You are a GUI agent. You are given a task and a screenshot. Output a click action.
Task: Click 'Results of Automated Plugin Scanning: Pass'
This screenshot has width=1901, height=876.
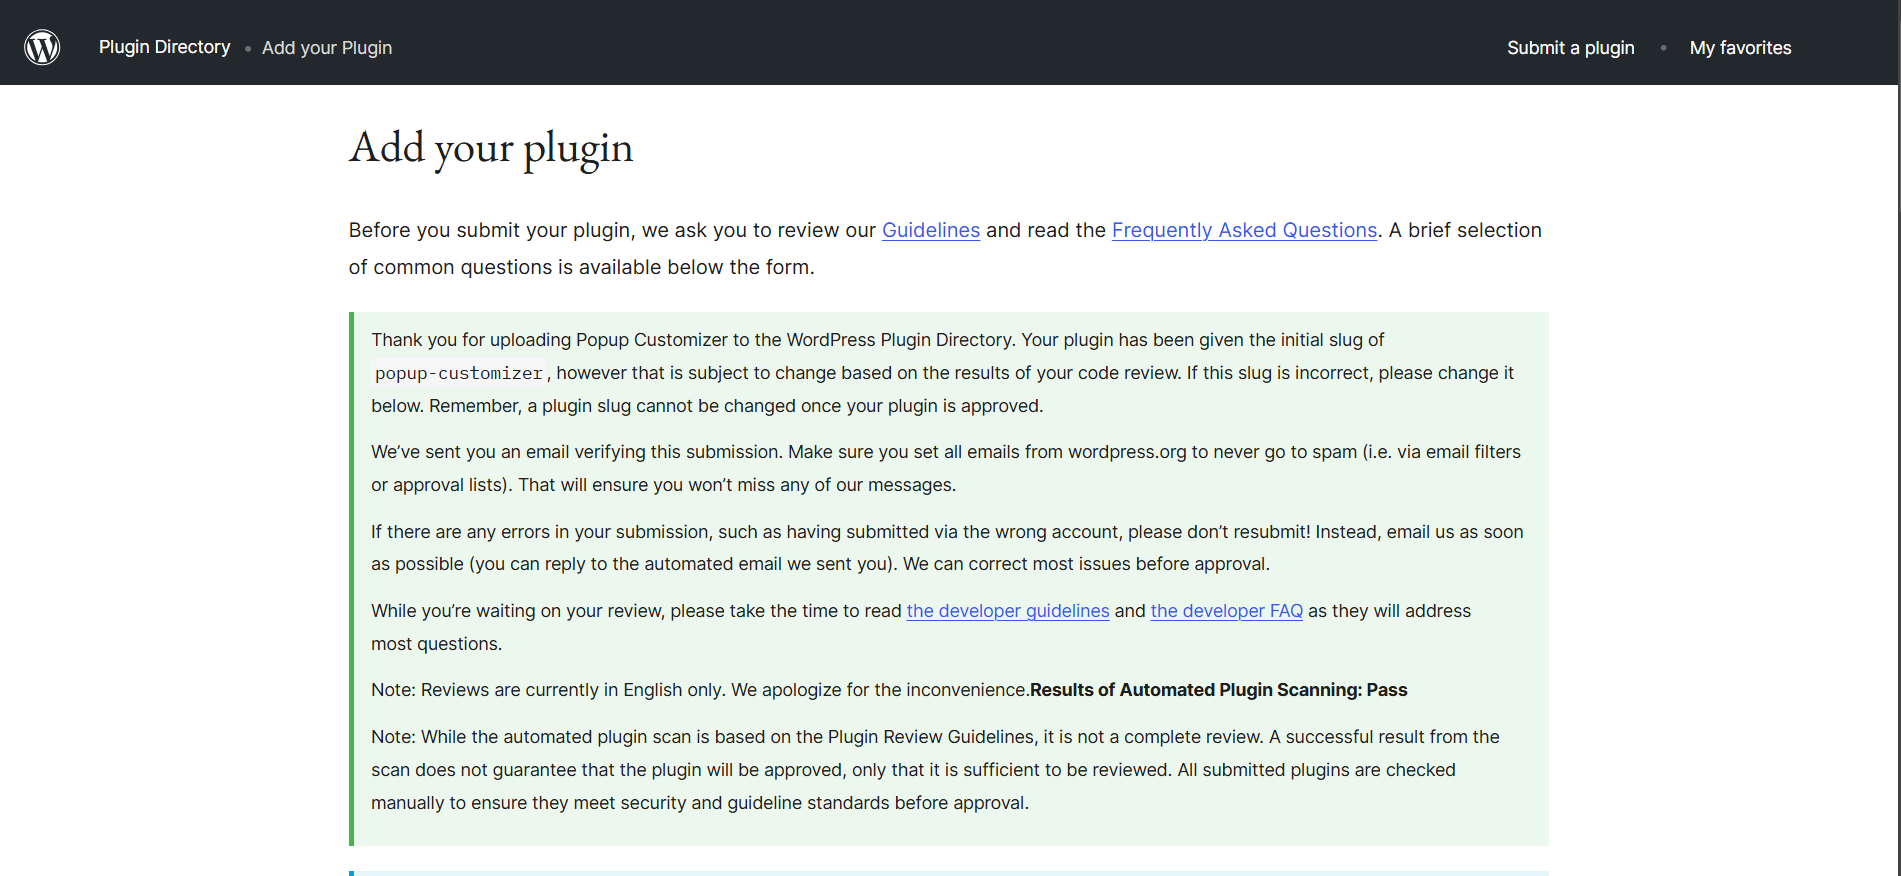[1219, 690]
